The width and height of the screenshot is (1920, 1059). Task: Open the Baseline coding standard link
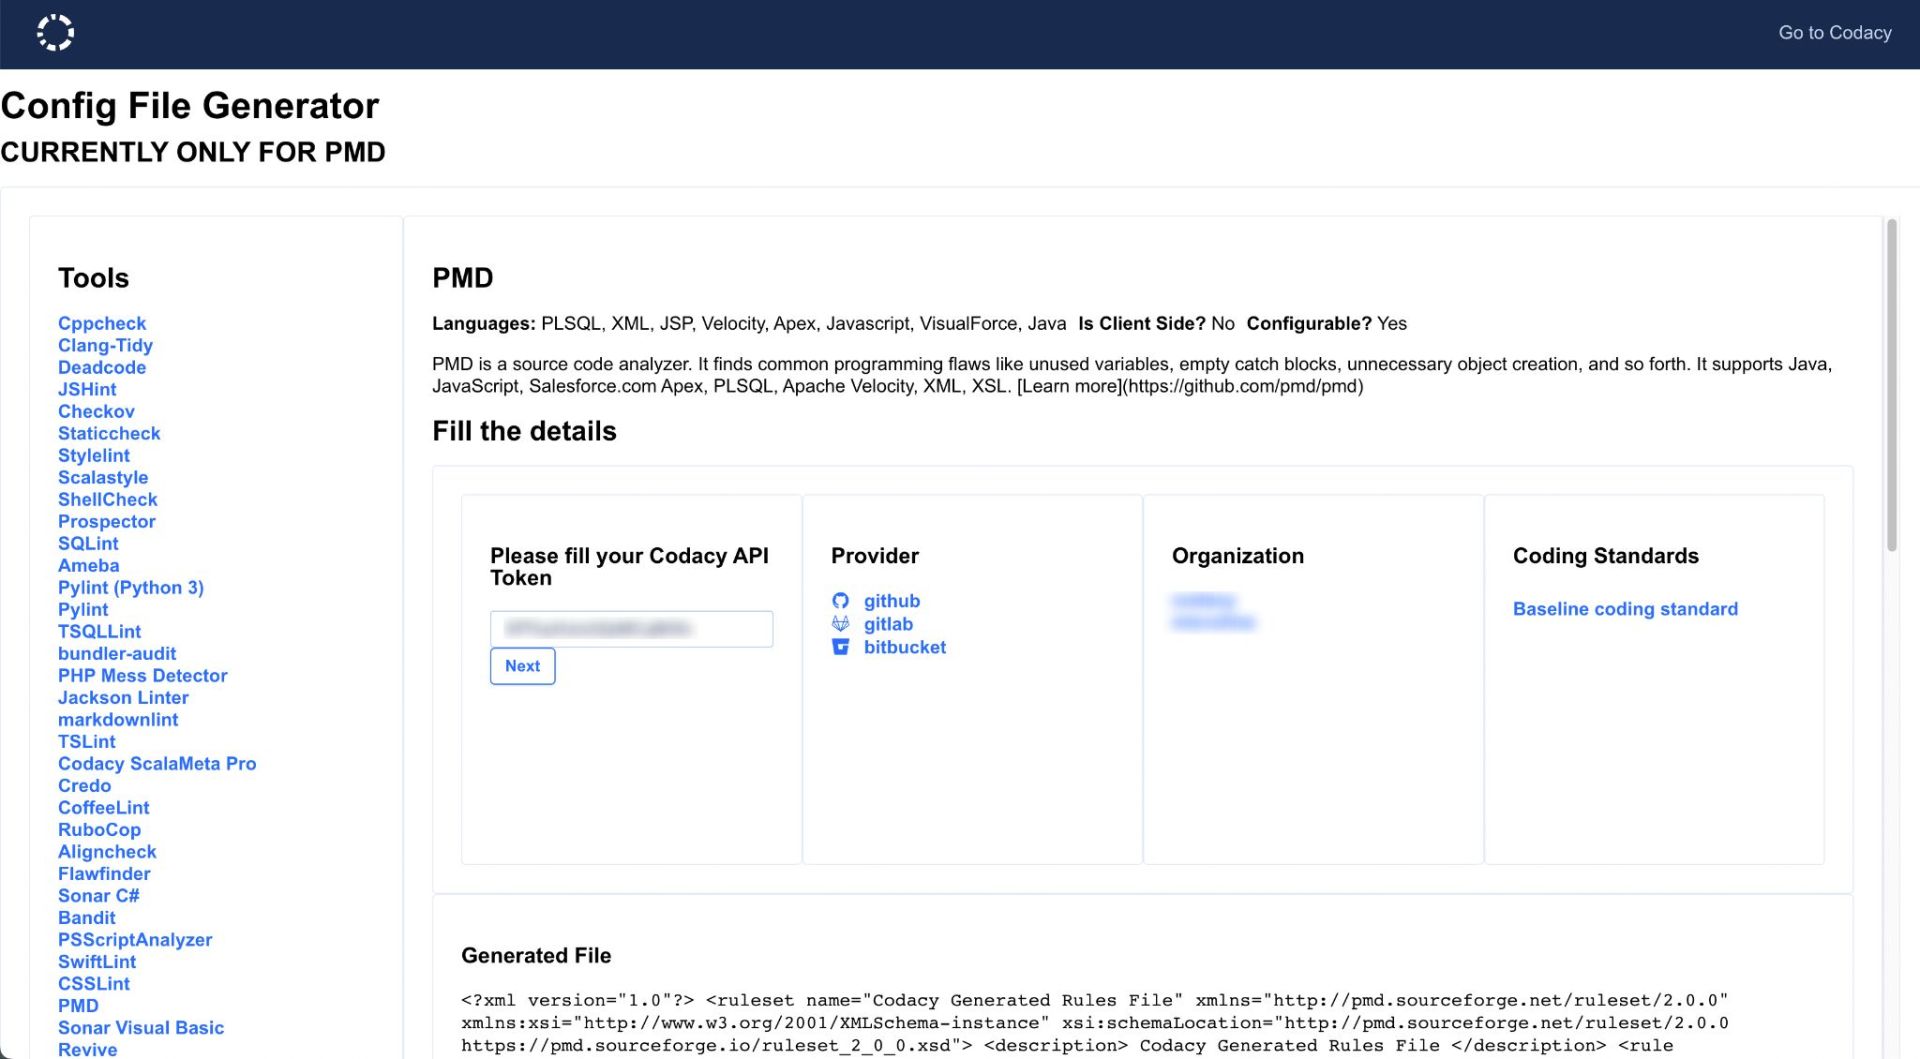point(1624,609)
